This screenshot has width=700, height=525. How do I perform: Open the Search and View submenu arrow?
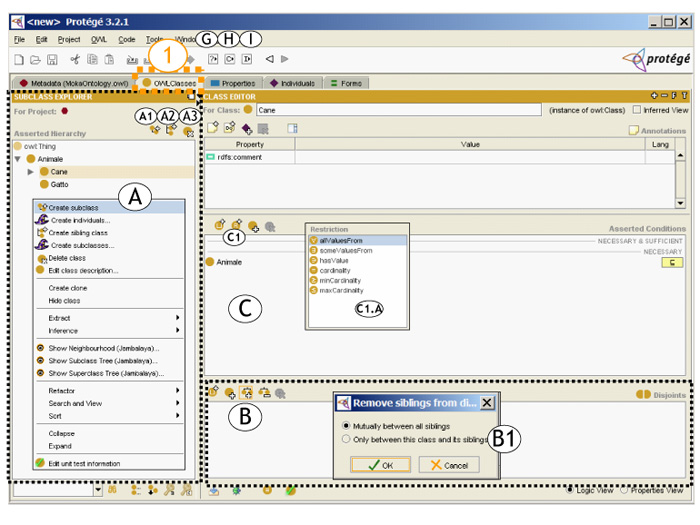pos(178,403)
